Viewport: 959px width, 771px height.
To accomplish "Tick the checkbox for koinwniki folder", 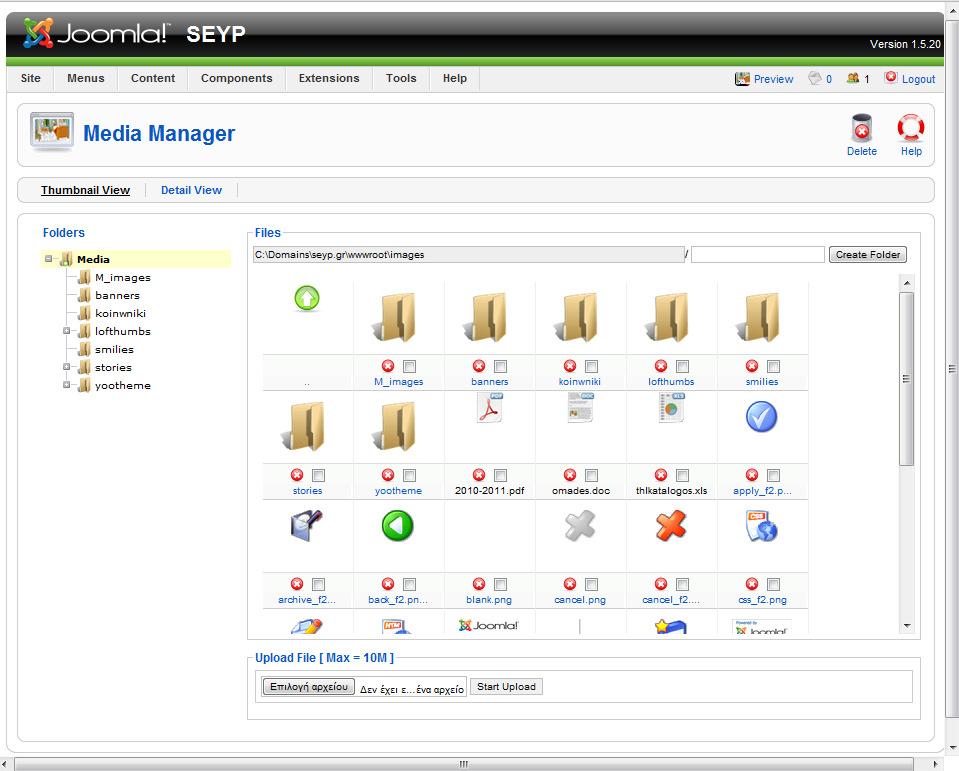I will [591, 366].
